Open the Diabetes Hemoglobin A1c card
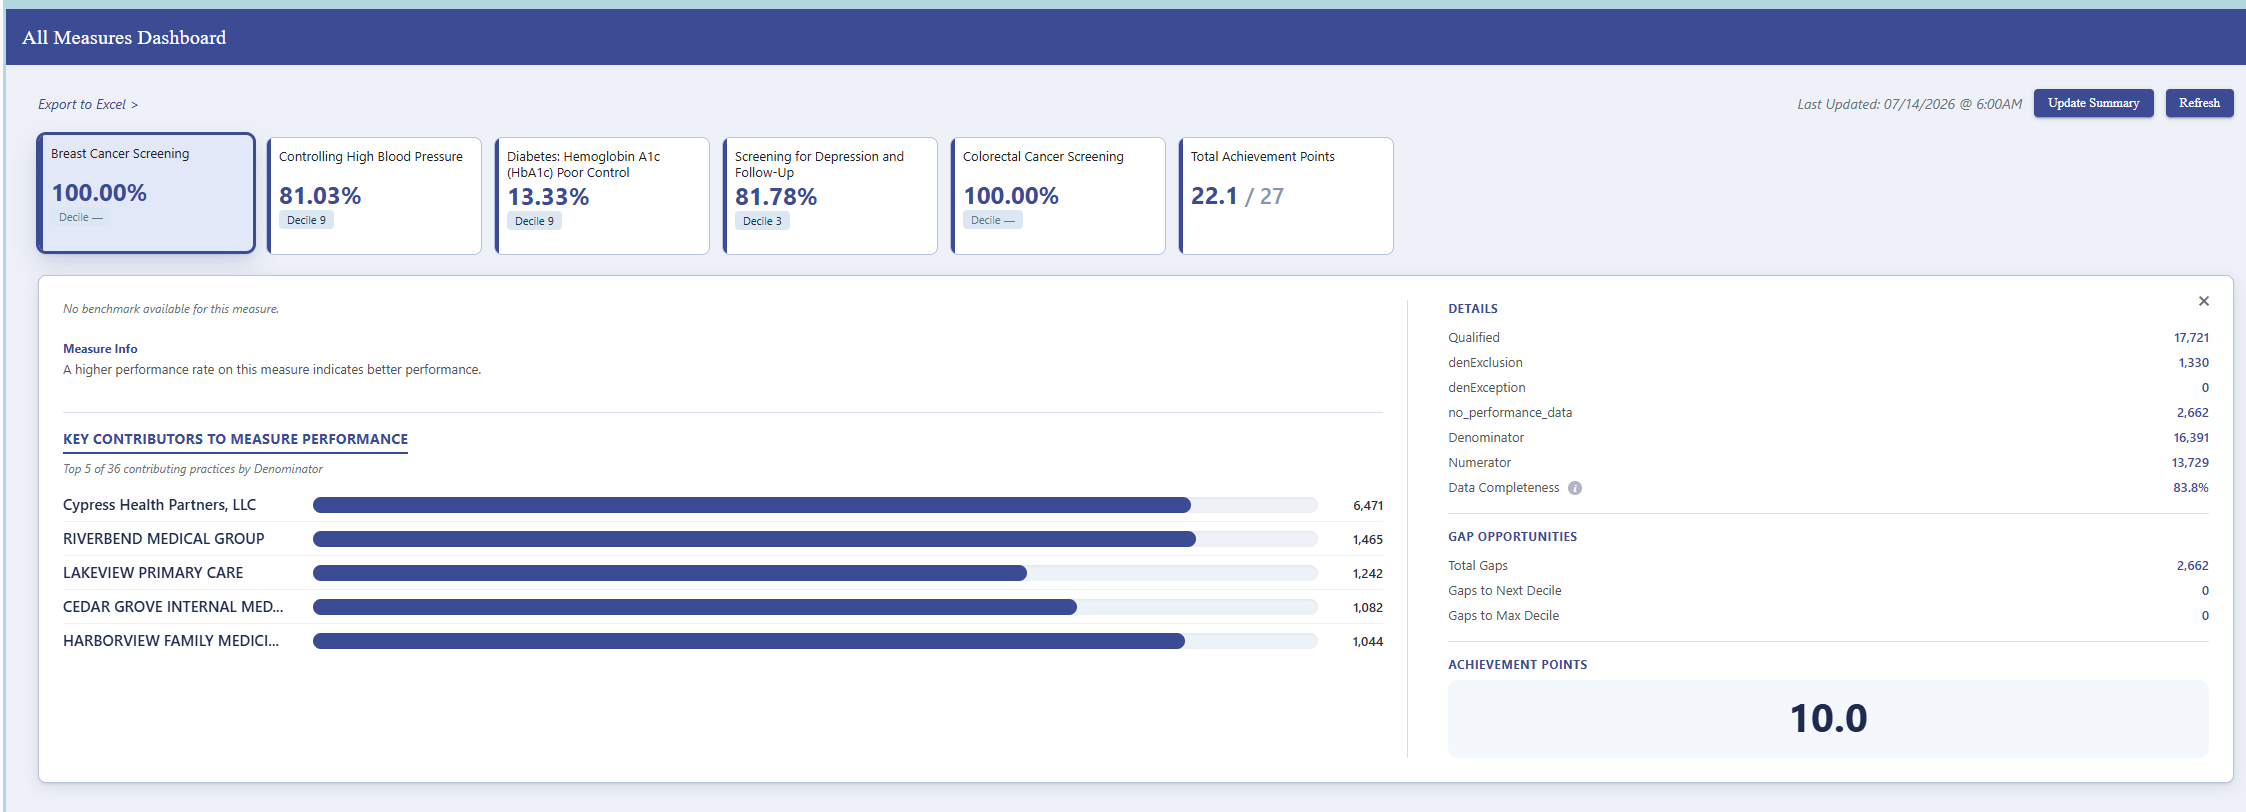2246x812 pixels. click(602, 196)
